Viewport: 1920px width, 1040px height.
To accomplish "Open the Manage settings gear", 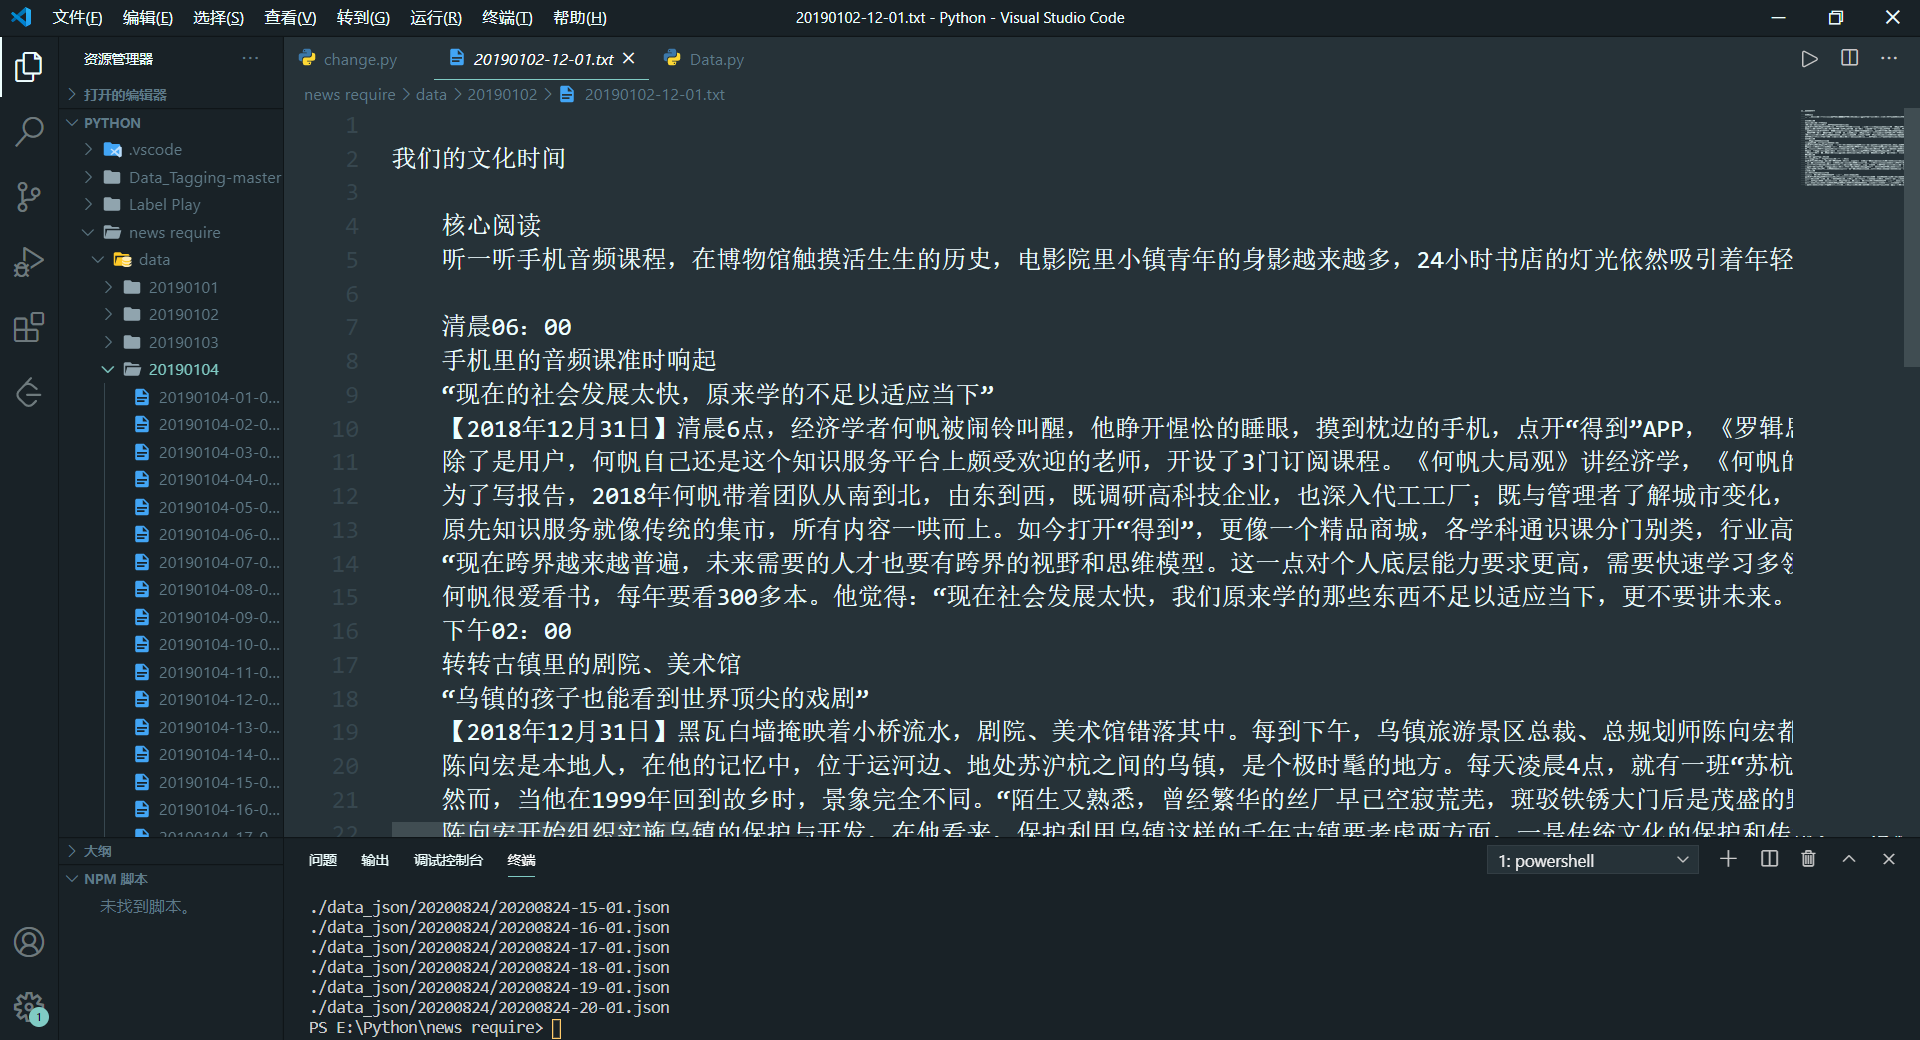I will tap(29, 1007).
